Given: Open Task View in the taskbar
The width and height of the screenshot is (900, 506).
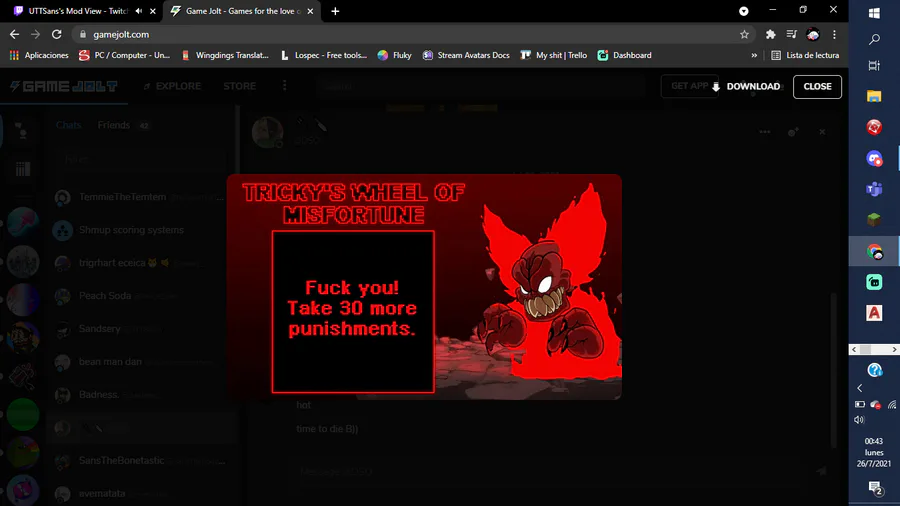Looking at the screenshot, I should point(874,65).
